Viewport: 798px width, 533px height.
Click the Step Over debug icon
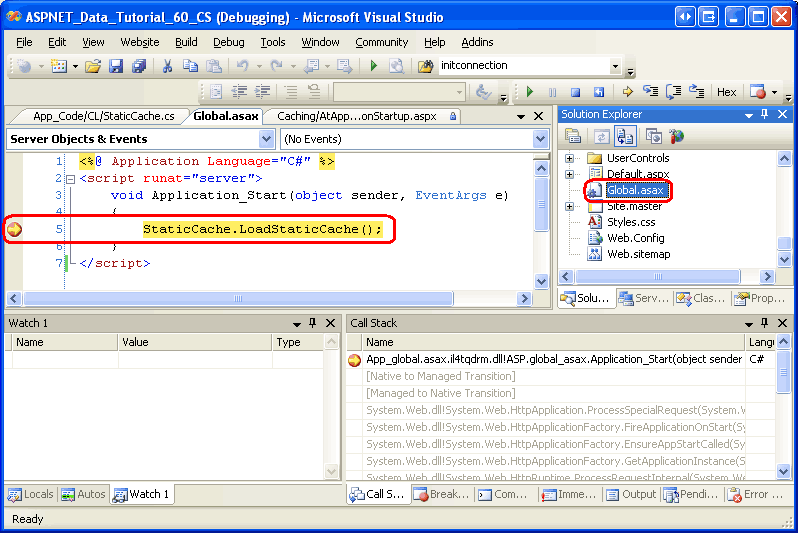pyautogui.click(x=672, y=92)
